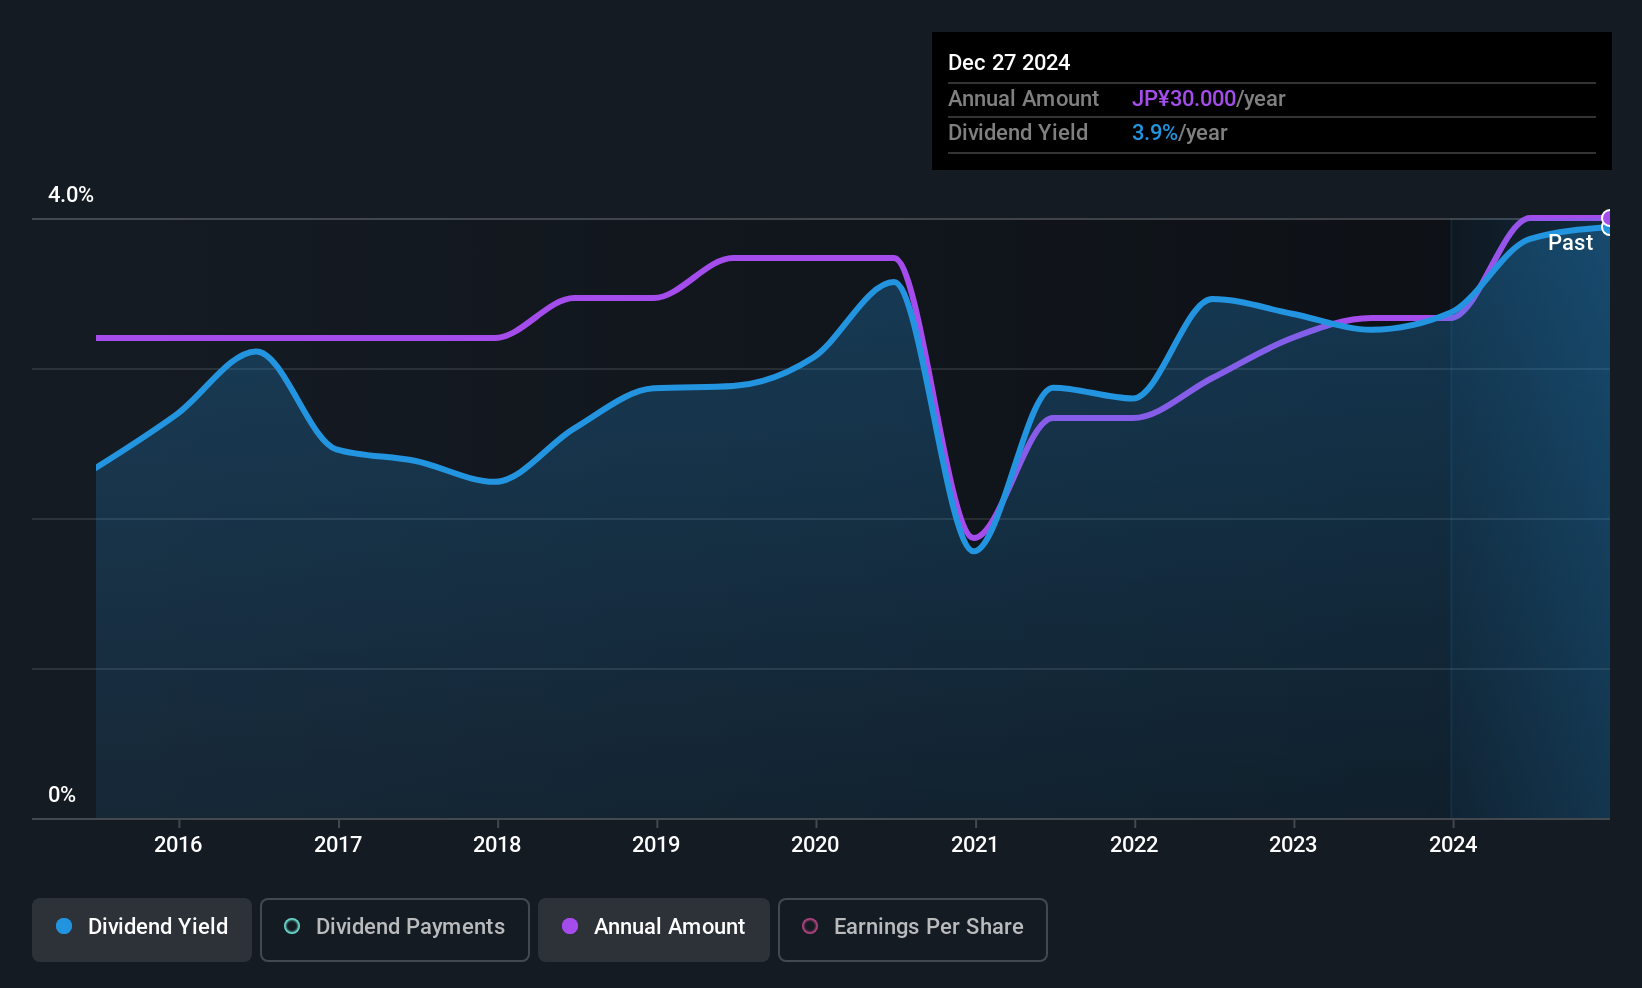Enable the Dividend Payments series

(395, 929)
